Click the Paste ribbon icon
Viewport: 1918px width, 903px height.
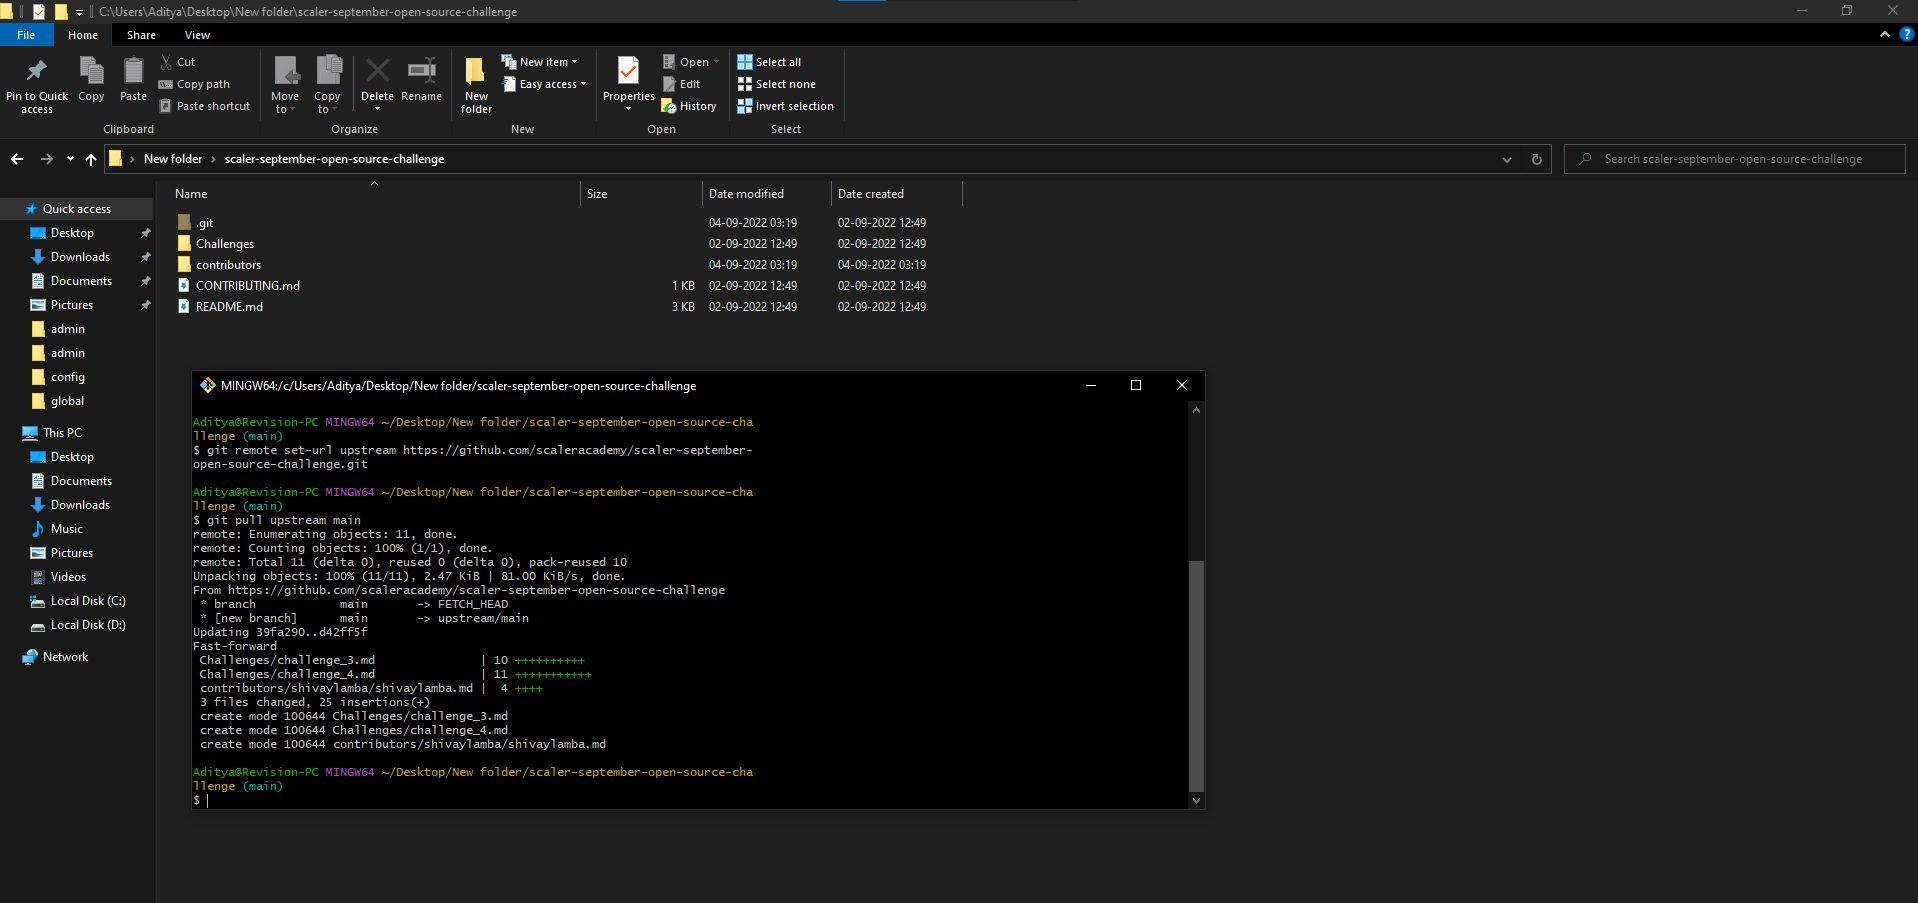click(x=133, y=71)
